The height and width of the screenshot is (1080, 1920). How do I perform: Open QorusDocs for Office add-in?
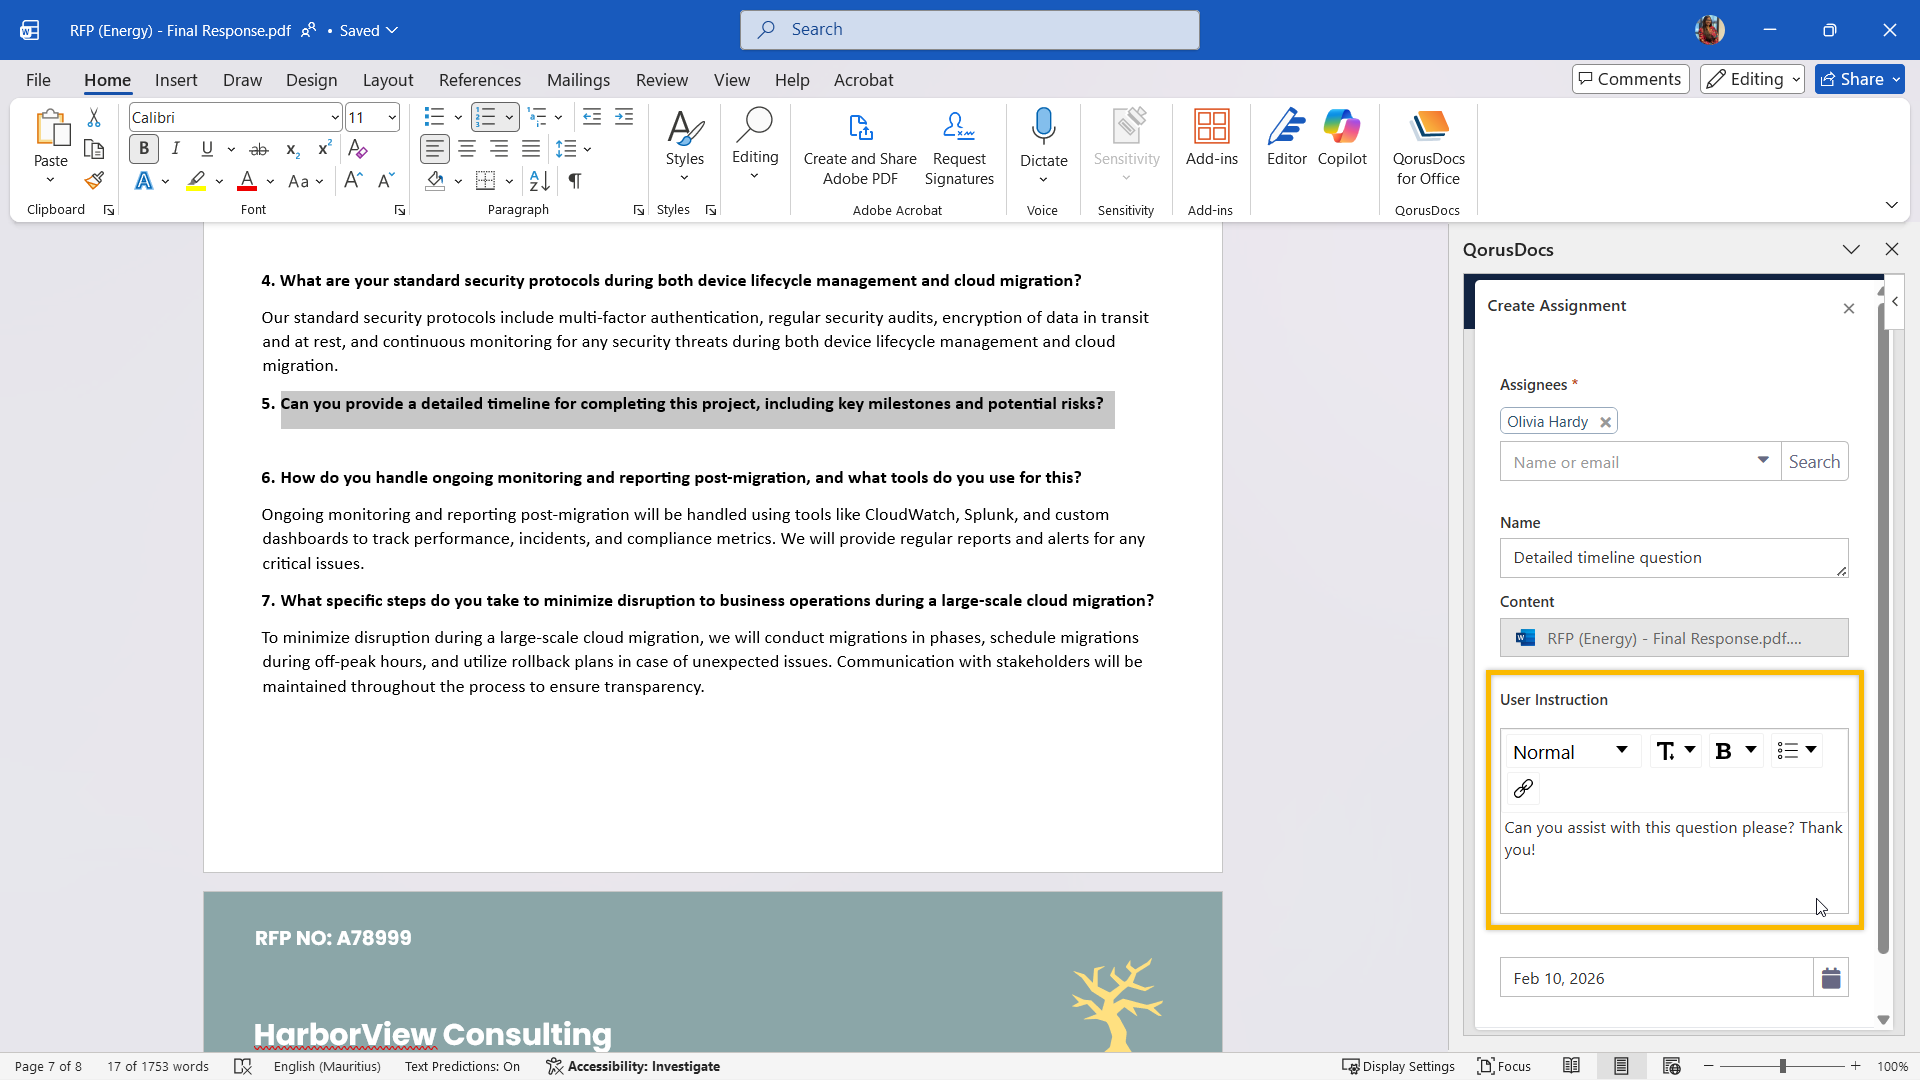1428,147
